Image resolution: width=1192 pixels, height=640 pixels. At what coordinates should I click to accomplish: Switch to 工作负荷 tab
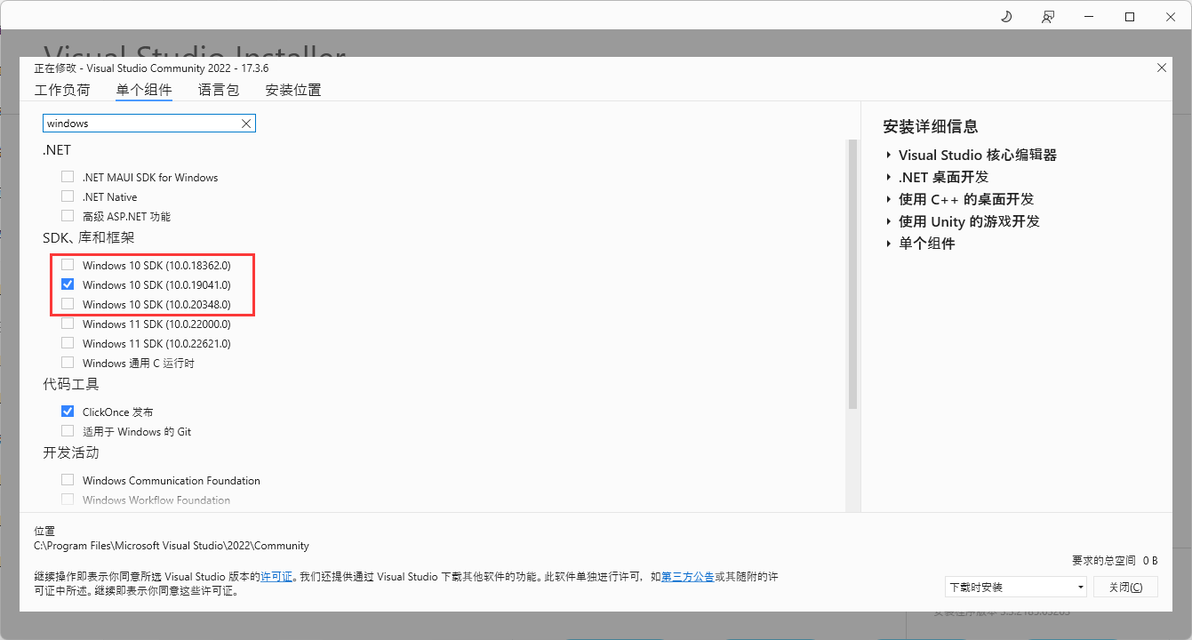click(x=62, y=90)
